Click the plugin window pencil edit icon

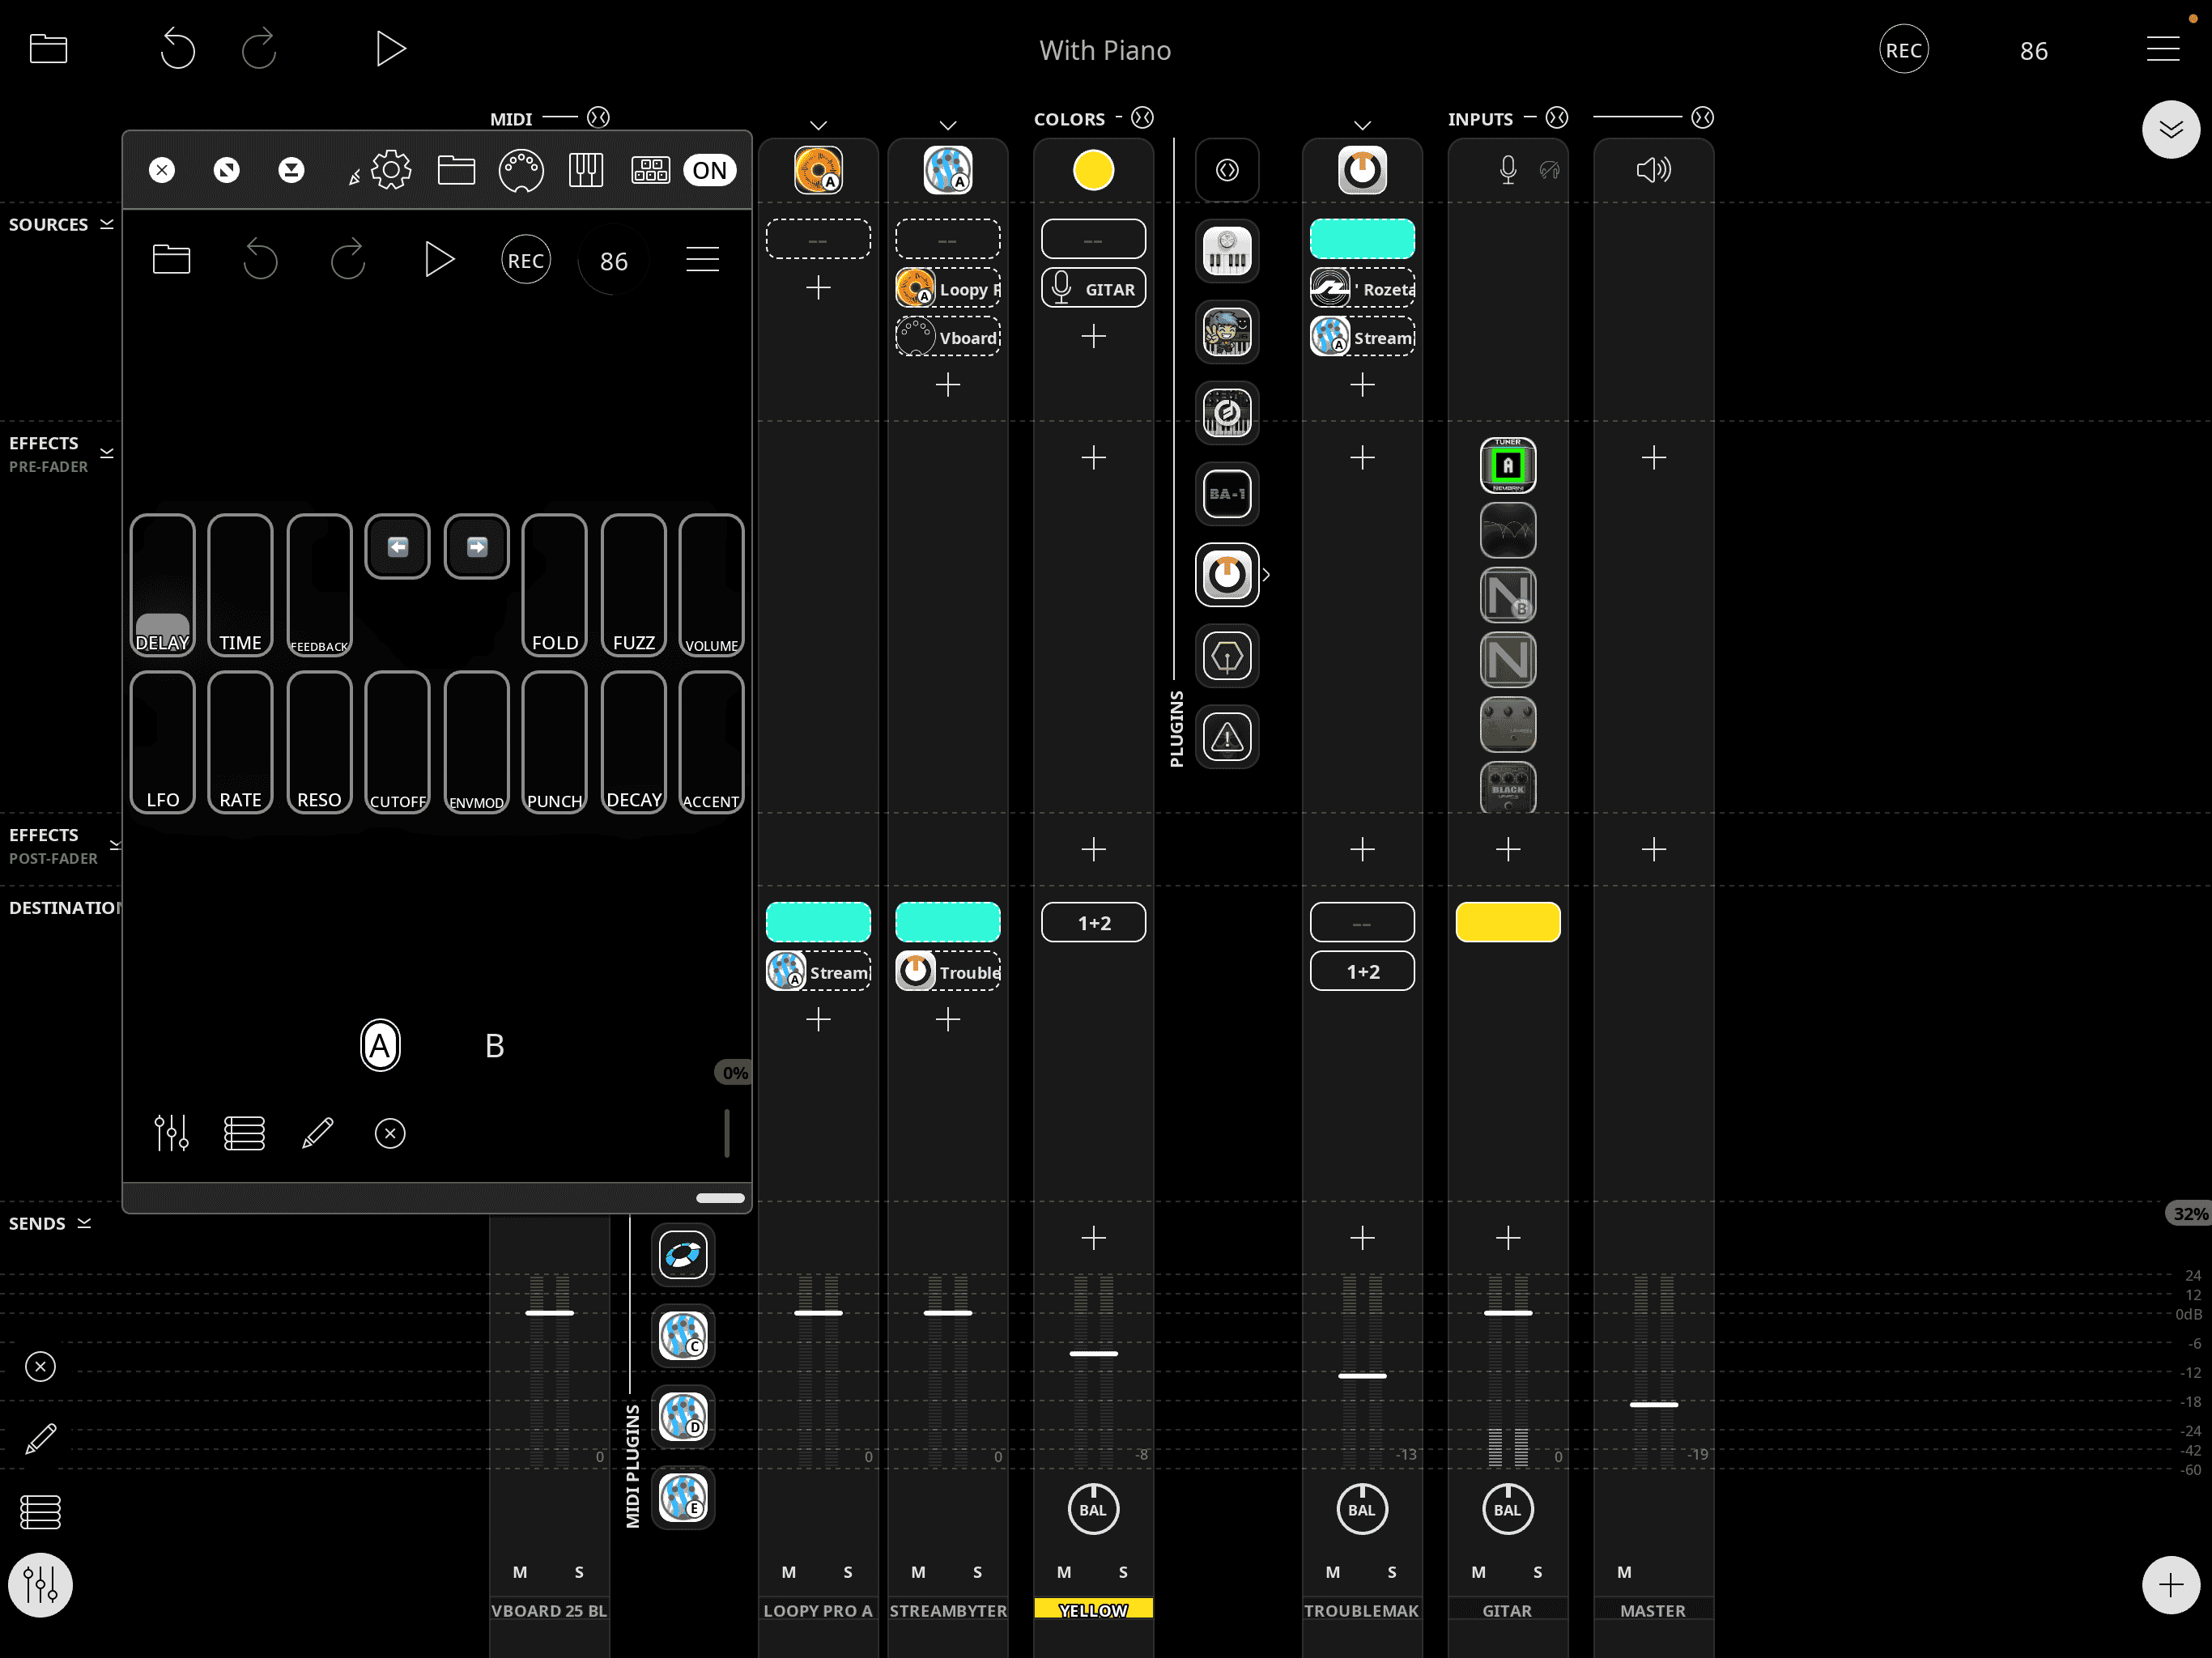(x=317, y=1133)
